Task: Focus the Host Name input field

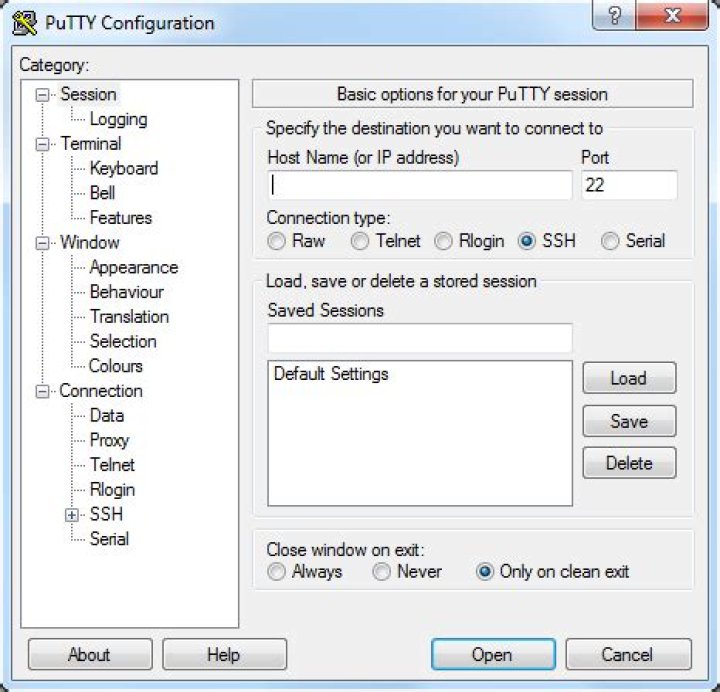Action: [419, 185]
